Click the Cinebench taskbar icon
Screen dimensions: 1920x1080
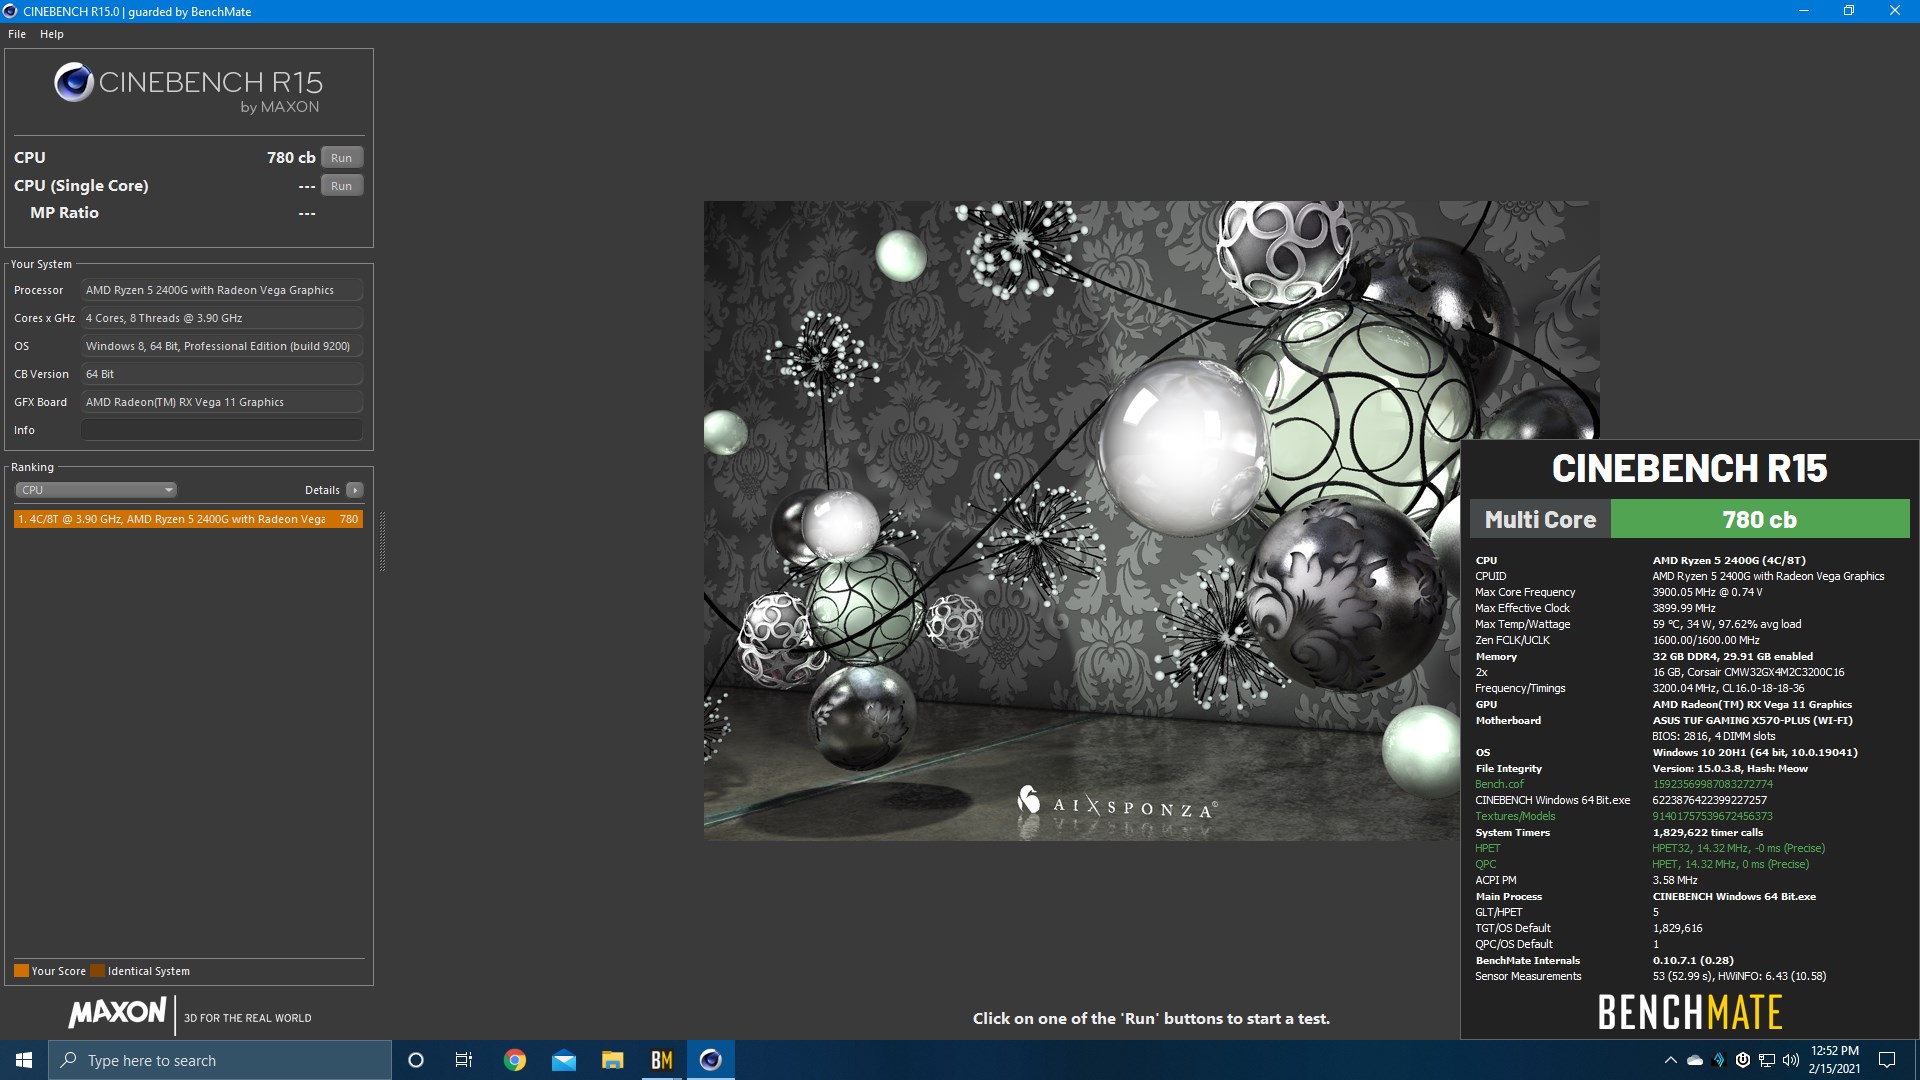click(x=711, y=1060)
